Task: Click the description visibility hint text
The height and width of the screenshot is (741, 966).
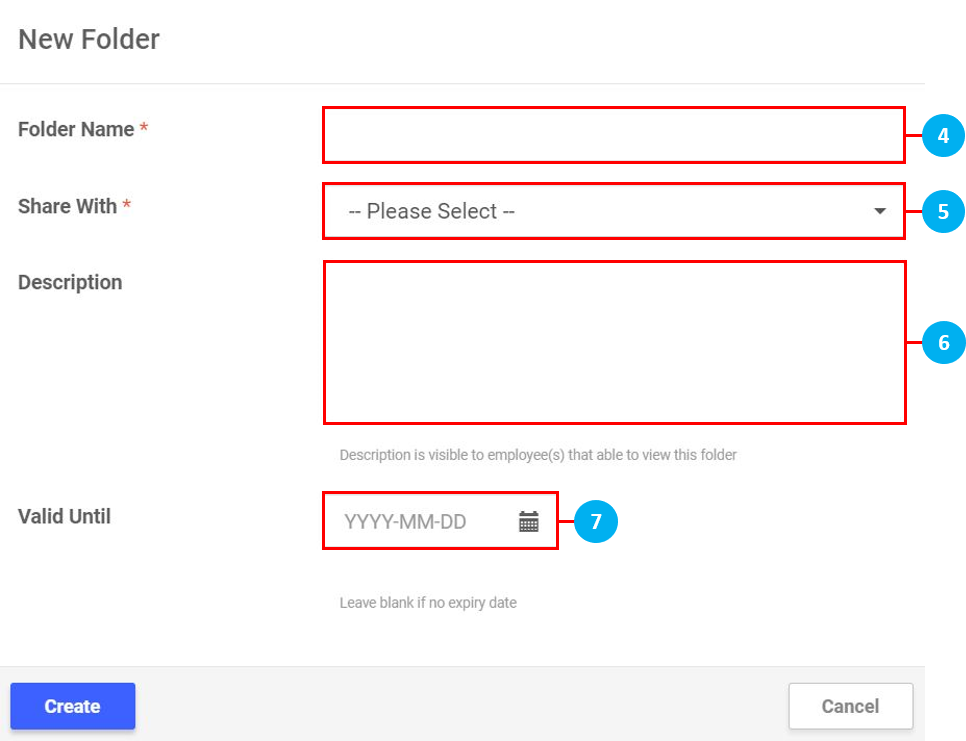Action: pos(538,455)
